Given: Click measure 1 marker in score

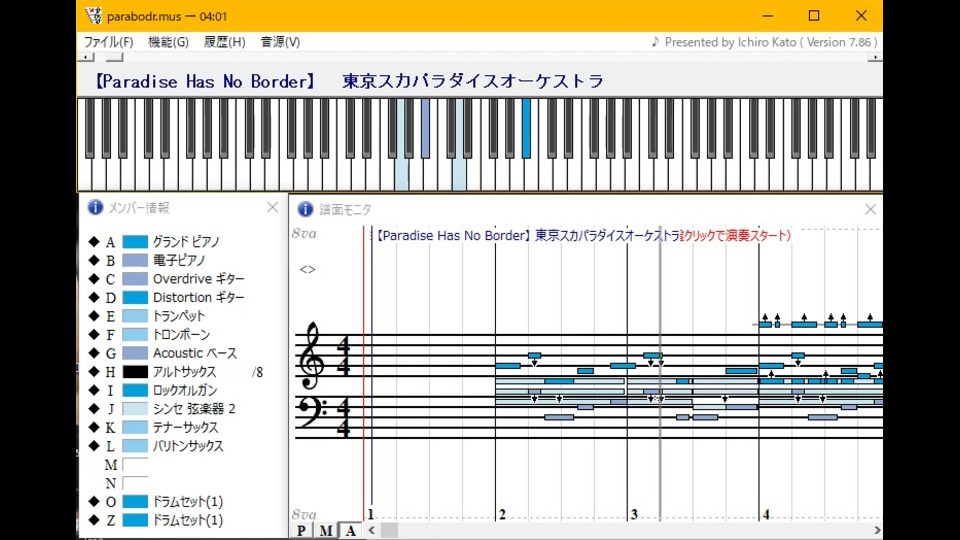Looking at the screenshot, I should pos(370,514).
